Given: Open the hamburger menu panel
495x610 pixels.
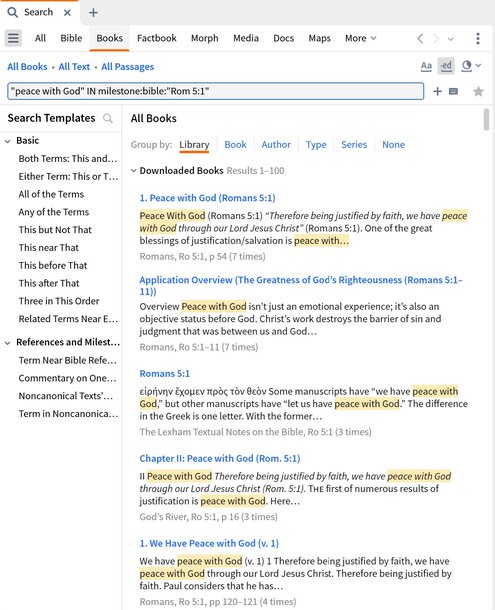Looking at the screenshot, I should coord(13,38).
